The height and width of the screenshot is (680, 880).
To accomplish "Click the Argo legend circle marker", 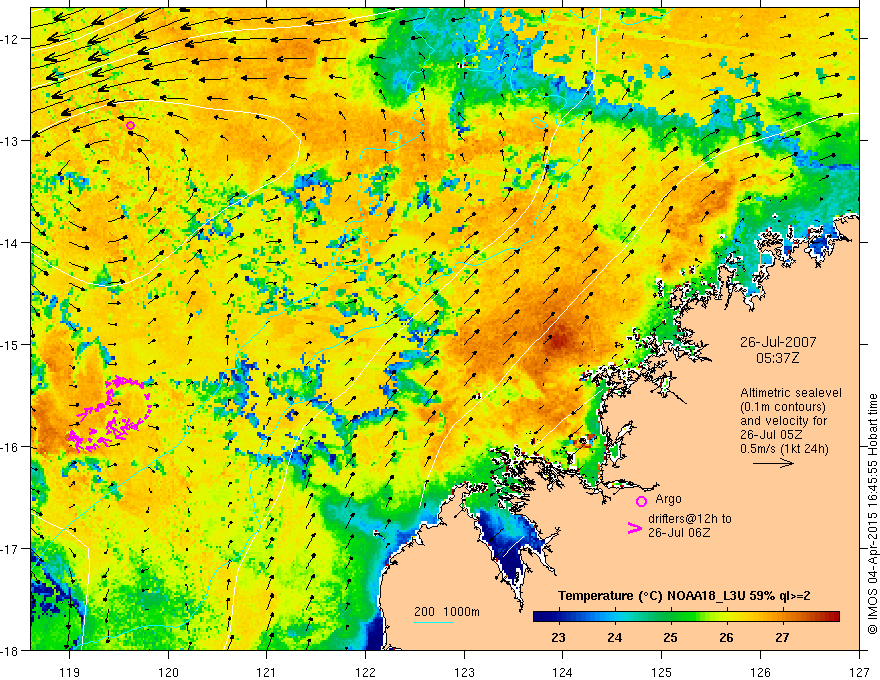I will point(641,501).
